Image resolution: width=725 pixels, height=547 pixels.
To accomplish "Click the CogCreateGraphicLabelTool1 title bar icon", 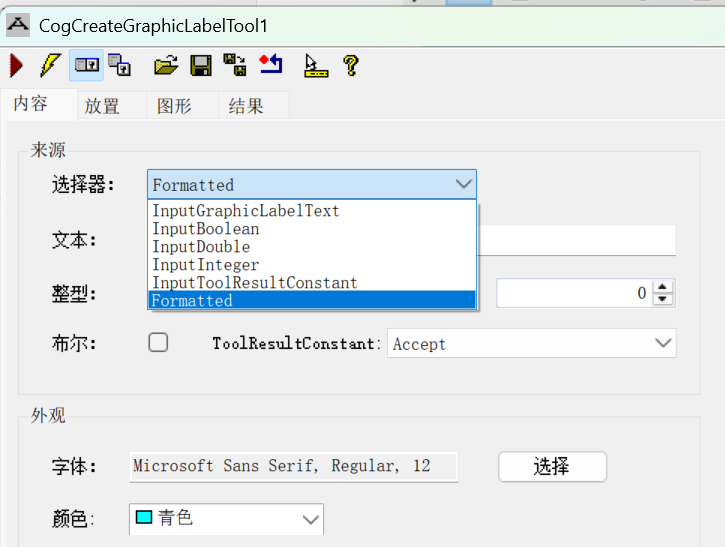I will click(18, 25).
